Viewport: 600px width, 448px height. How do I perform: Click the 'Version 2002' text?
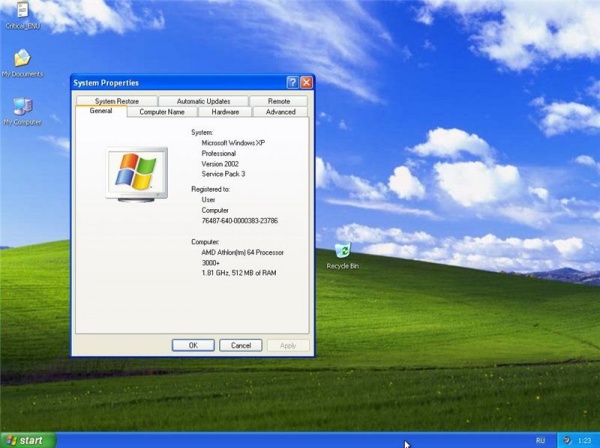coord(220,164)
